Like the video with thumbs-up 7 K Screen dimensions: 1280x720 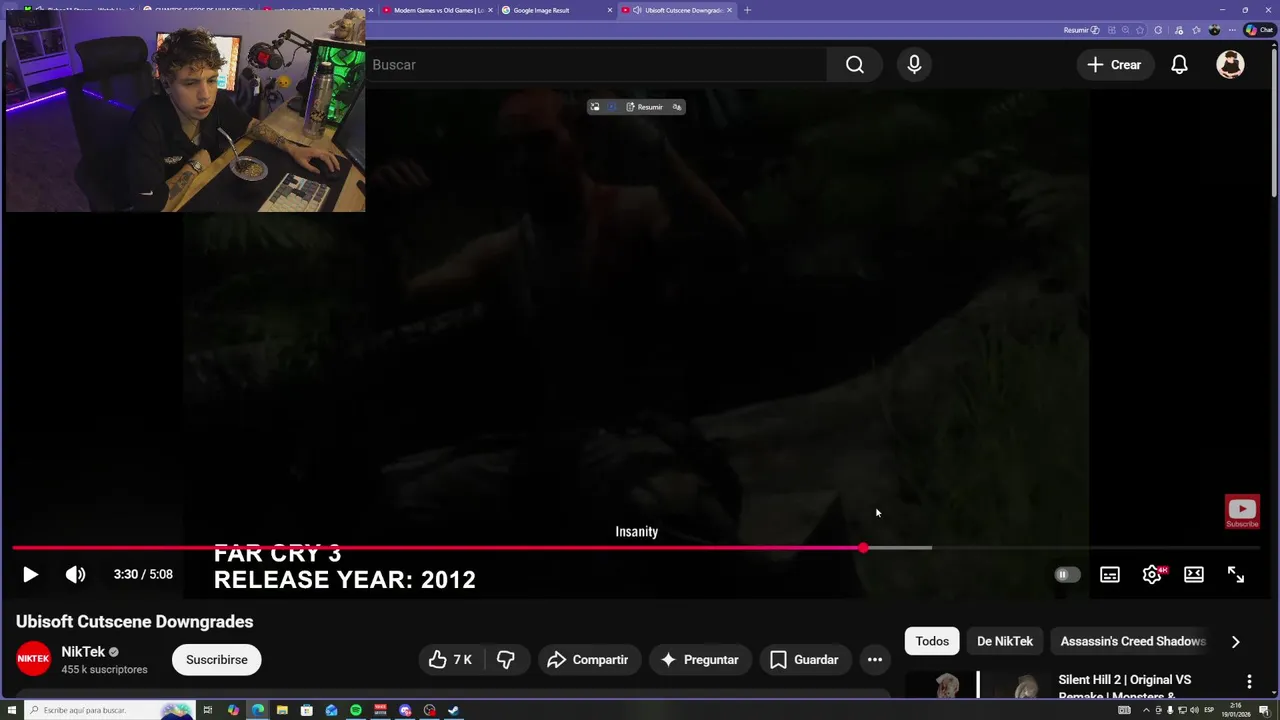click(450, 660)
